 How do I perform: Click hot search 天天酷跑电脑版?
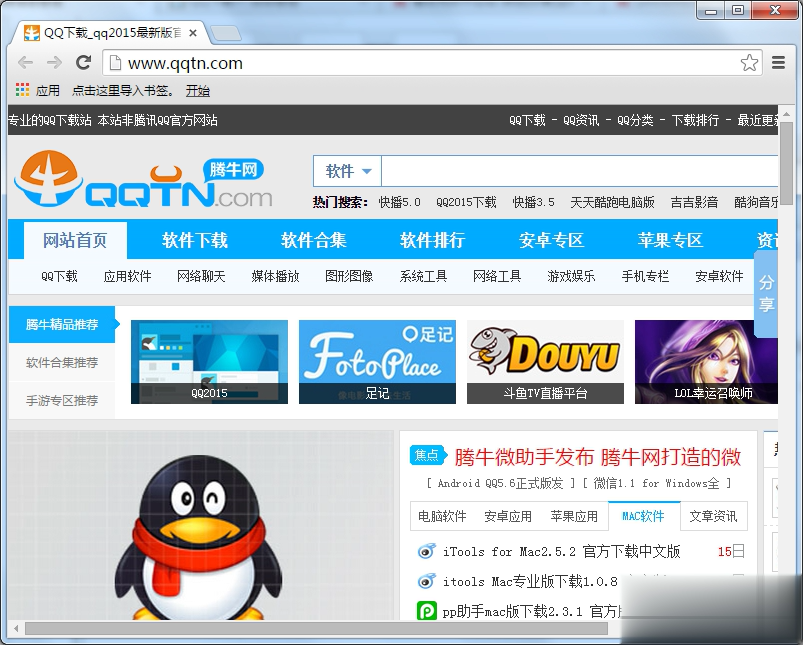(612, 202)
